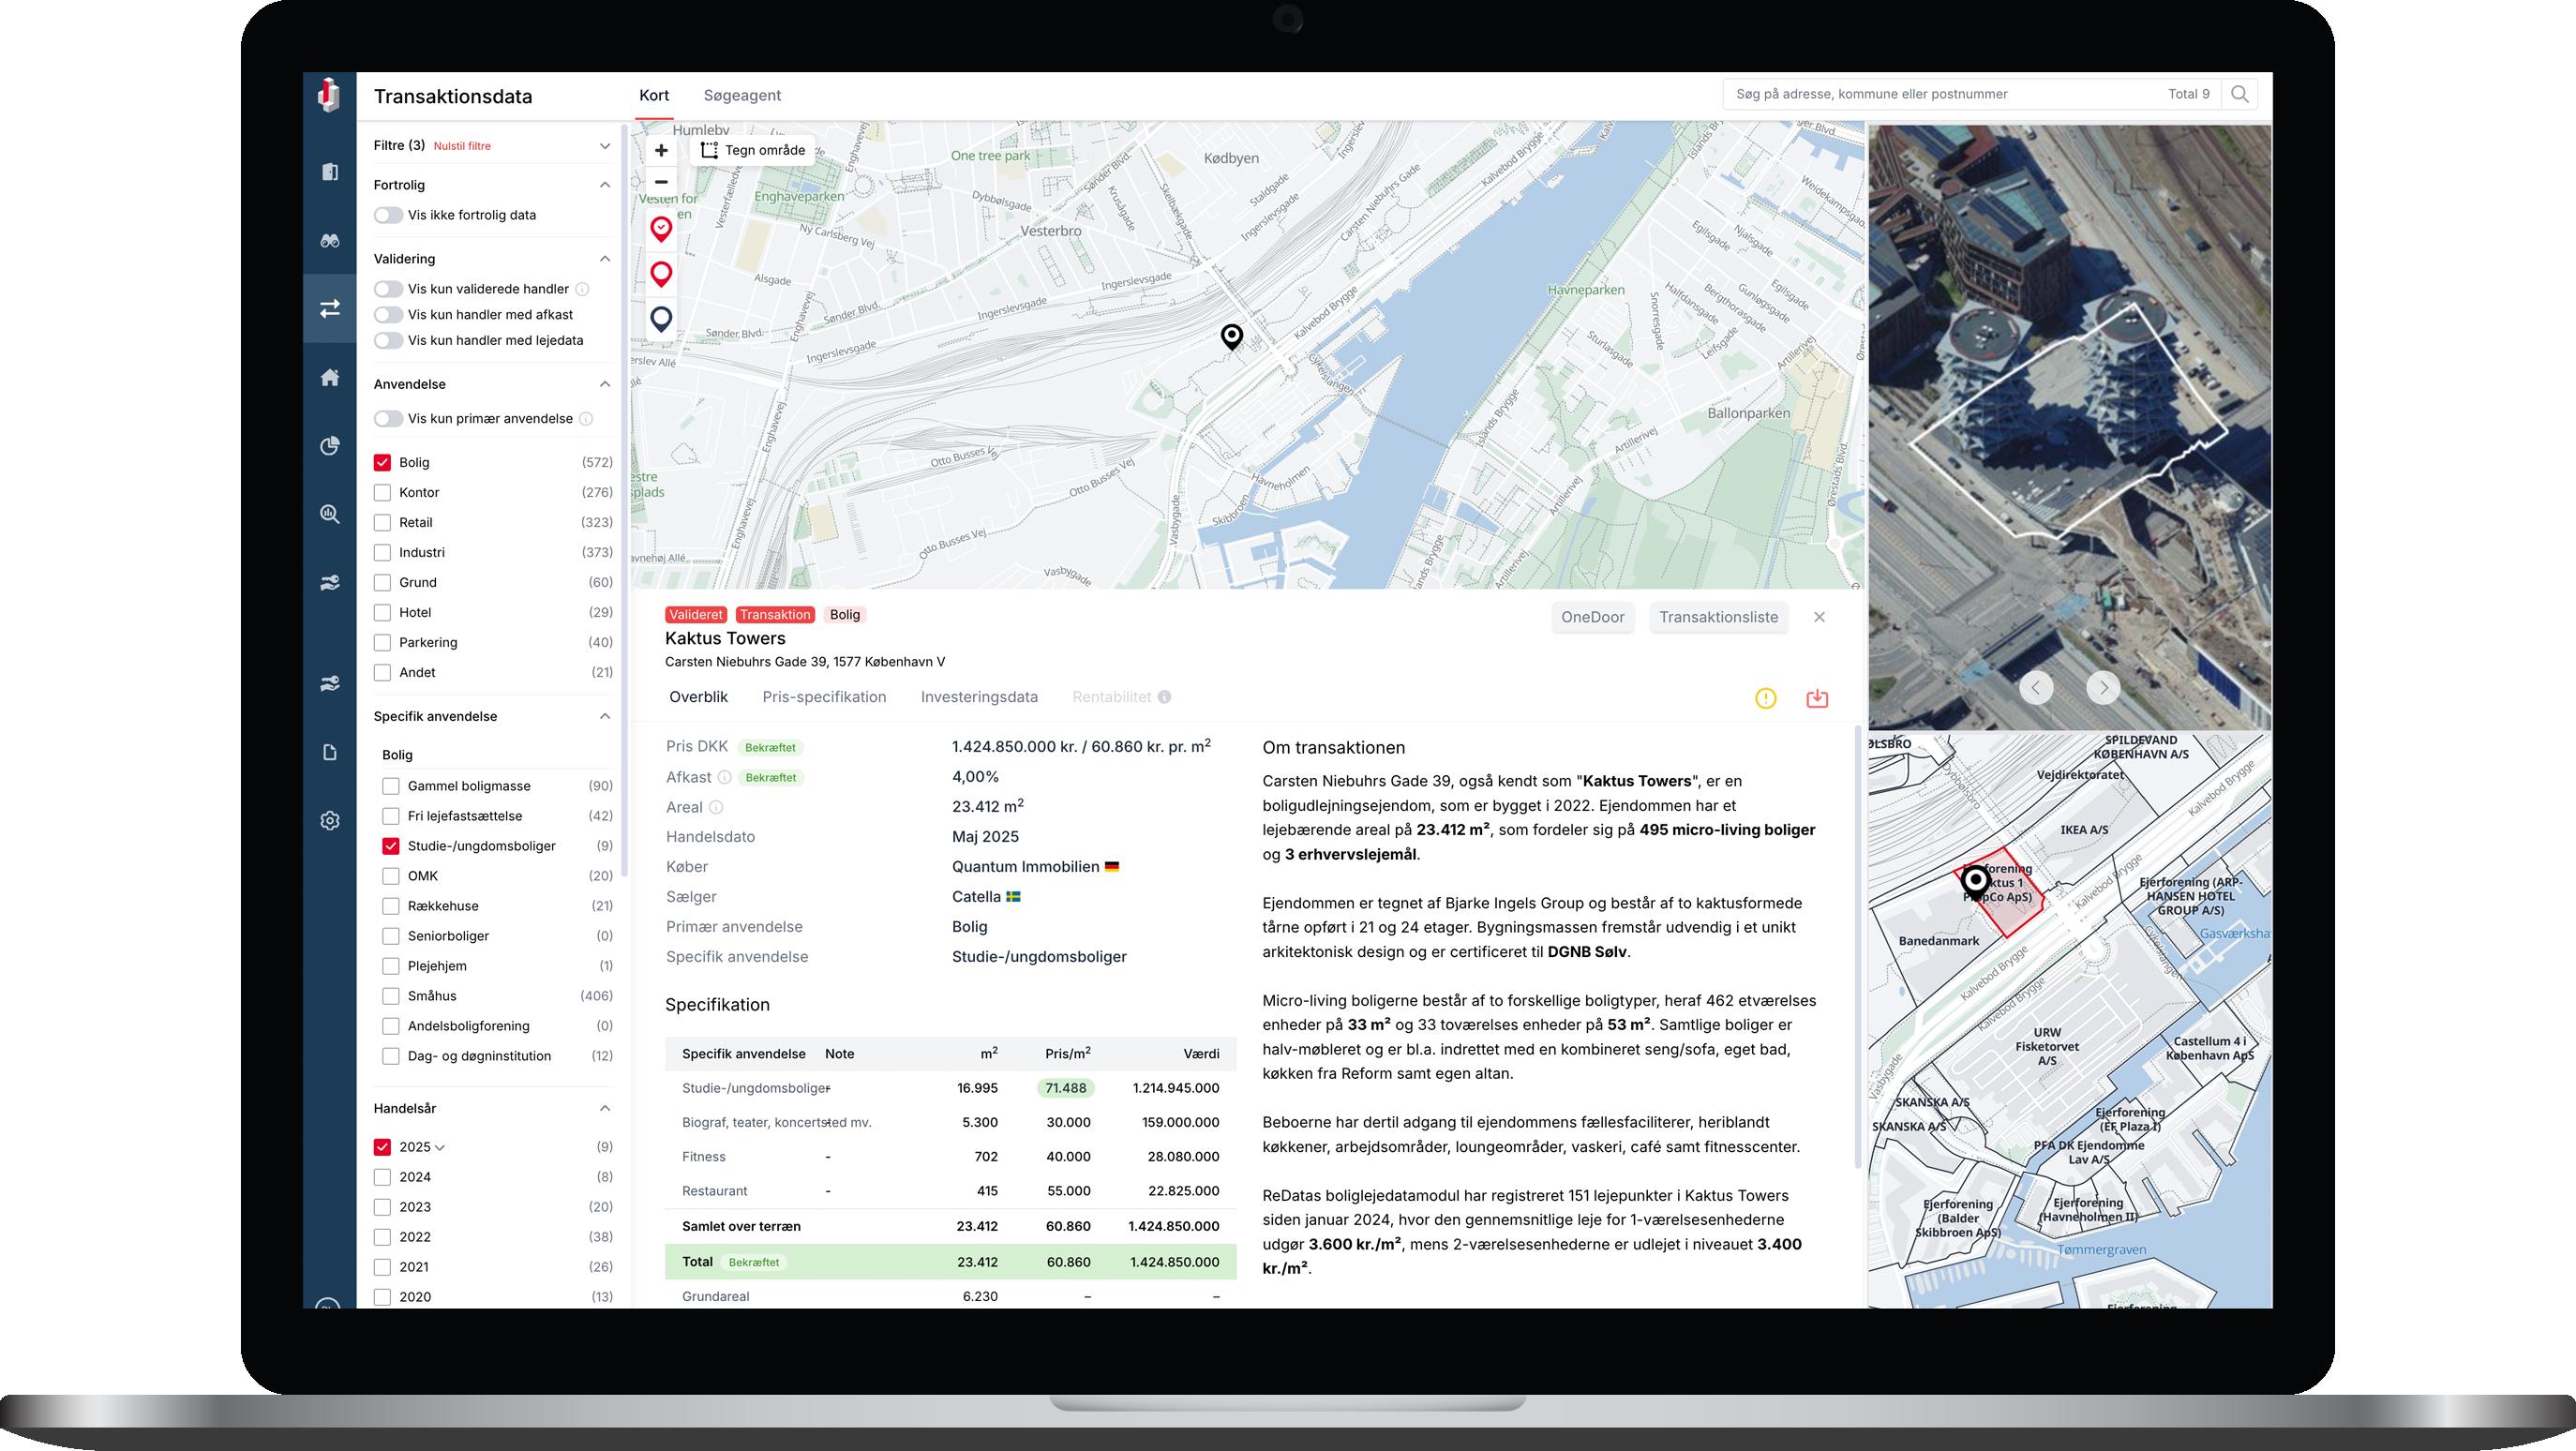Collapse the Handelsår section chevron

604,1108
